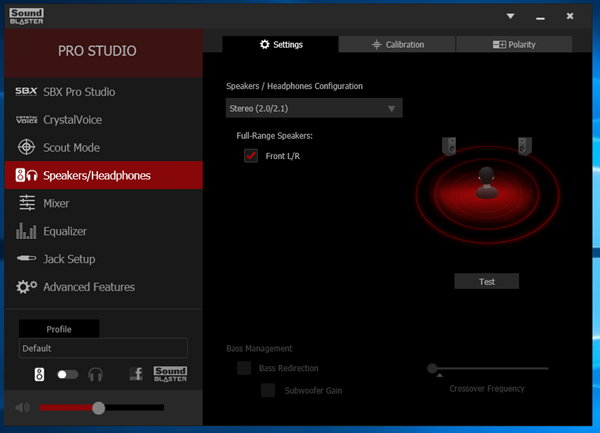Click the left speaker in the diagram
Image resolution: width=600 pixels, height=433 pixels.
pos(449,146)
